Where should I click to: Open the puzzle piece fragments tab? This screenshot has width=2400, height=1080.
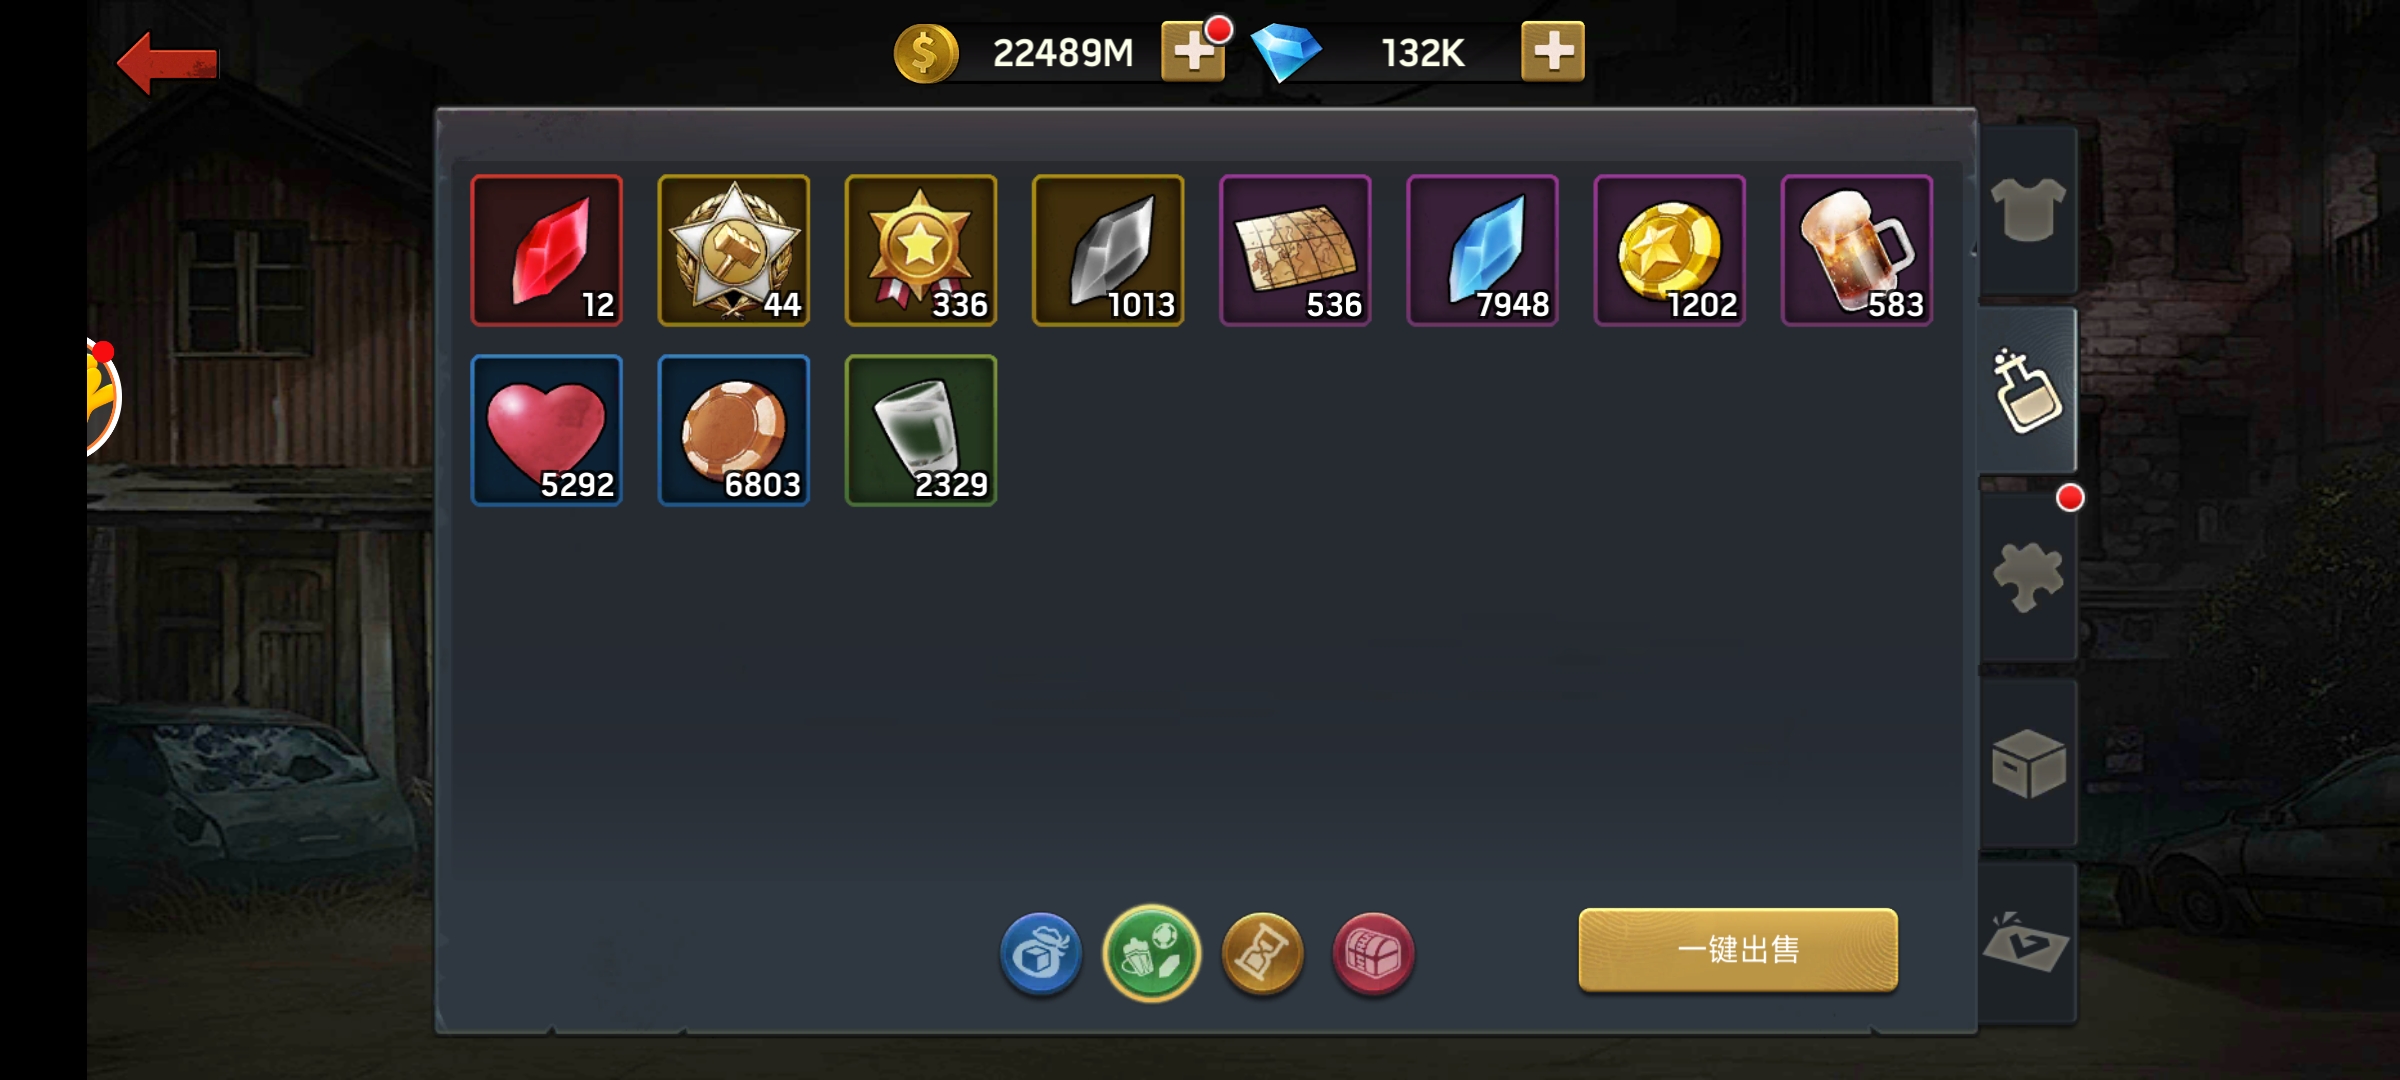(2028, 576)
